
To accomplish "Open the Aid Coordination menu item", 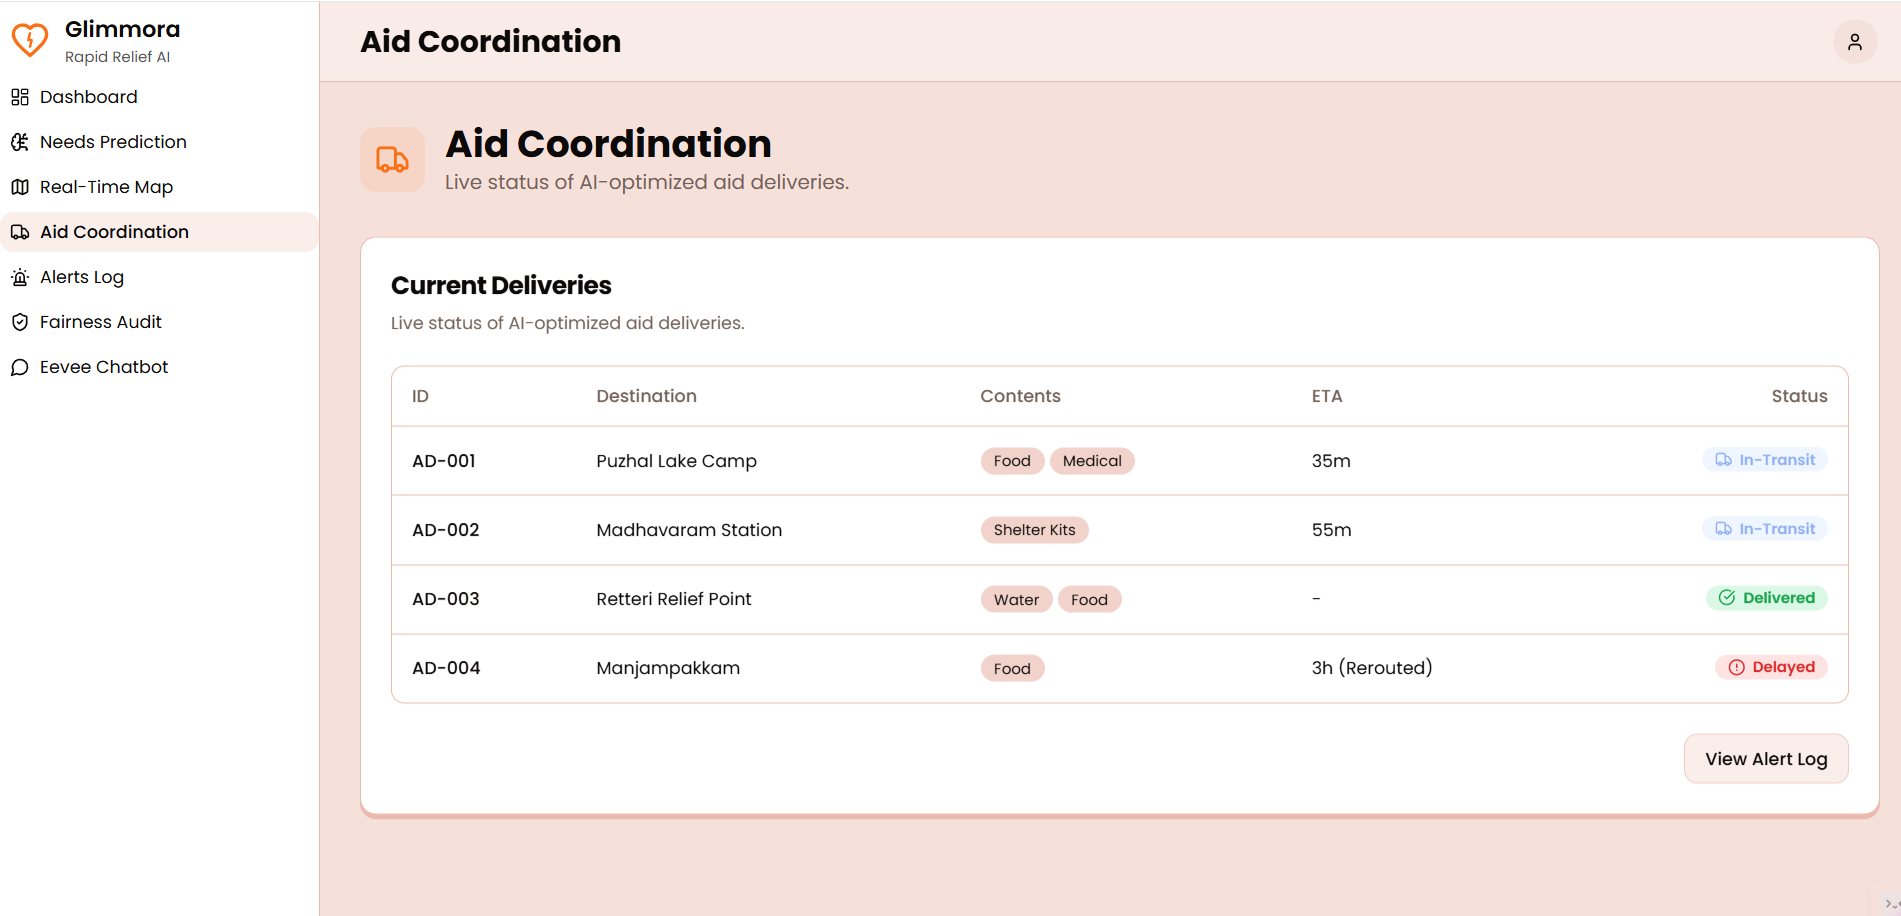I will point(160,232).
